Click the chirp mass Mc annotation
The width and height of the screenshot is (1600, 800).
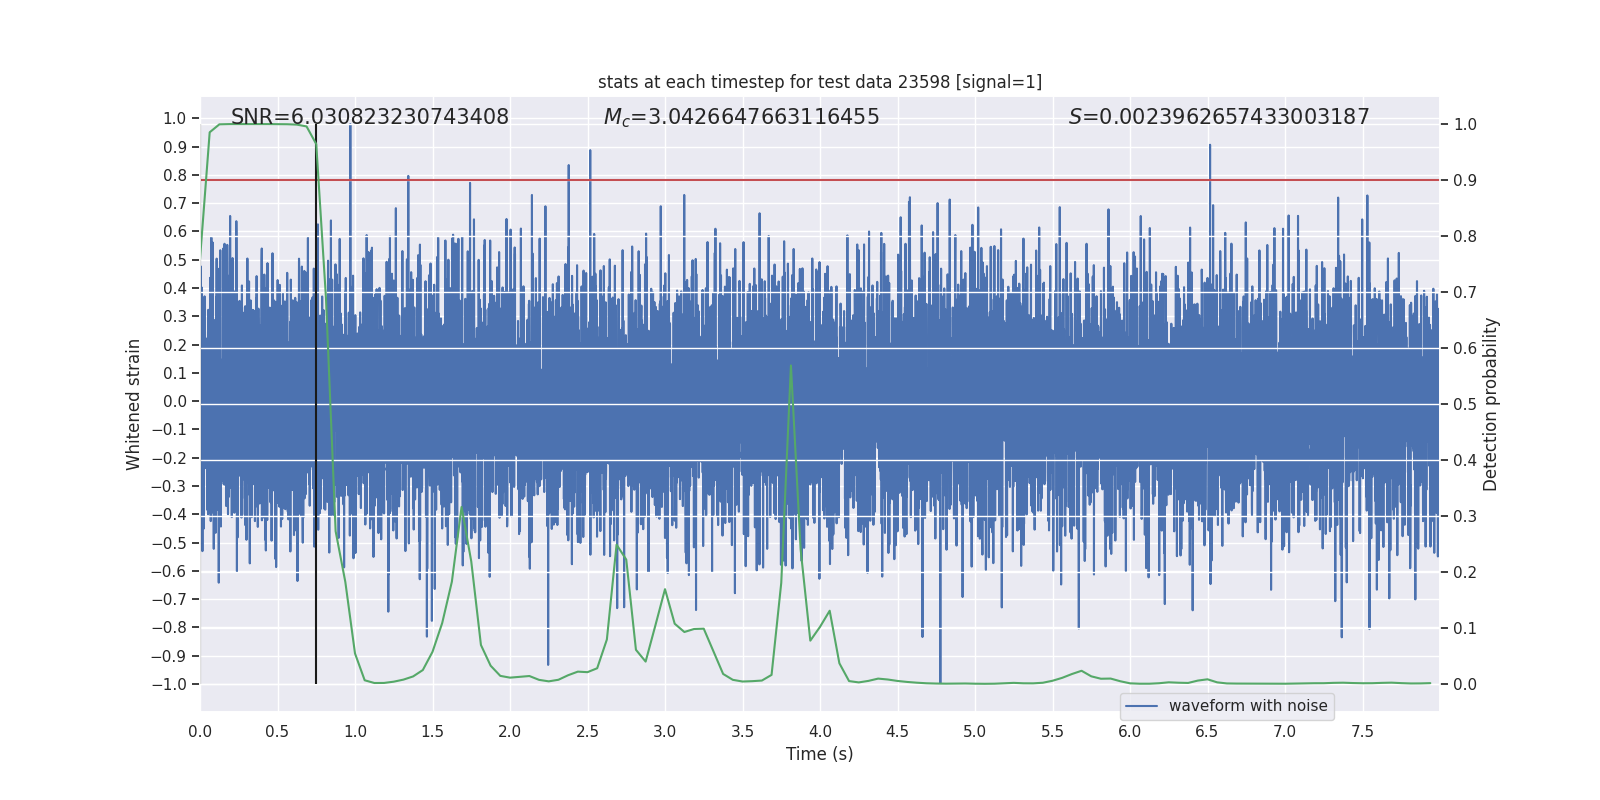pyautogui.click(x=741, y=117)
